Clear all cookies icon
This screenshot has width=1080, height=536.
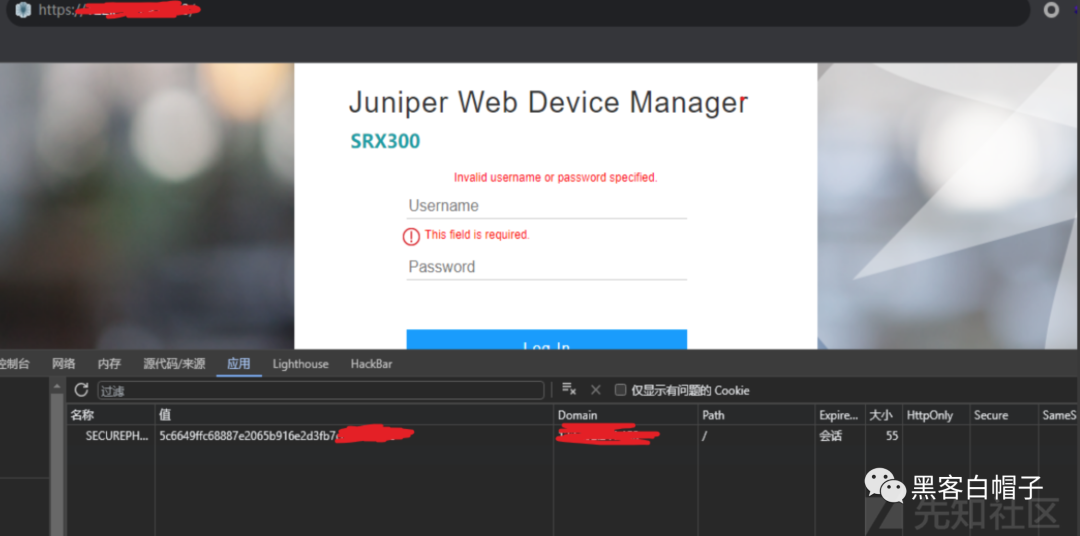[x=569, y=389]
